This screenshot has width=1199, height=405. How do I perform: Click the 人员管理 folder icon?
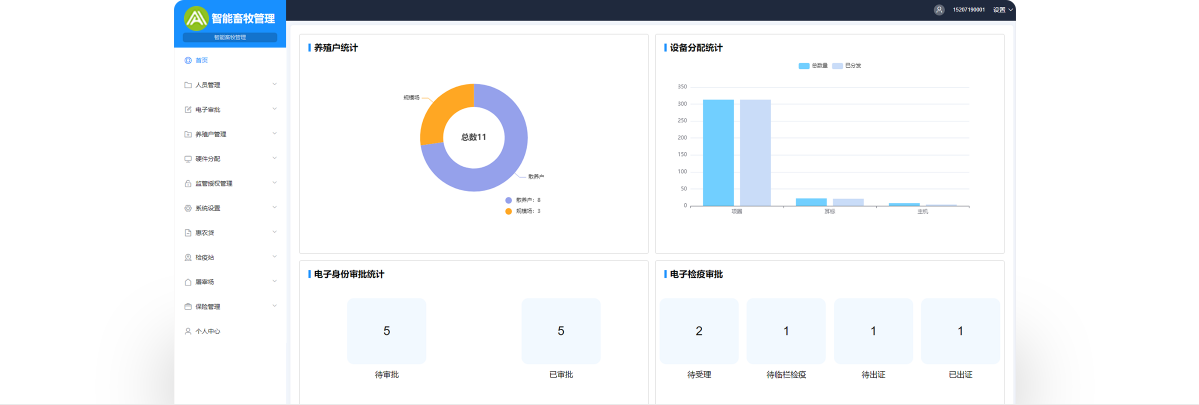[188, 85]
